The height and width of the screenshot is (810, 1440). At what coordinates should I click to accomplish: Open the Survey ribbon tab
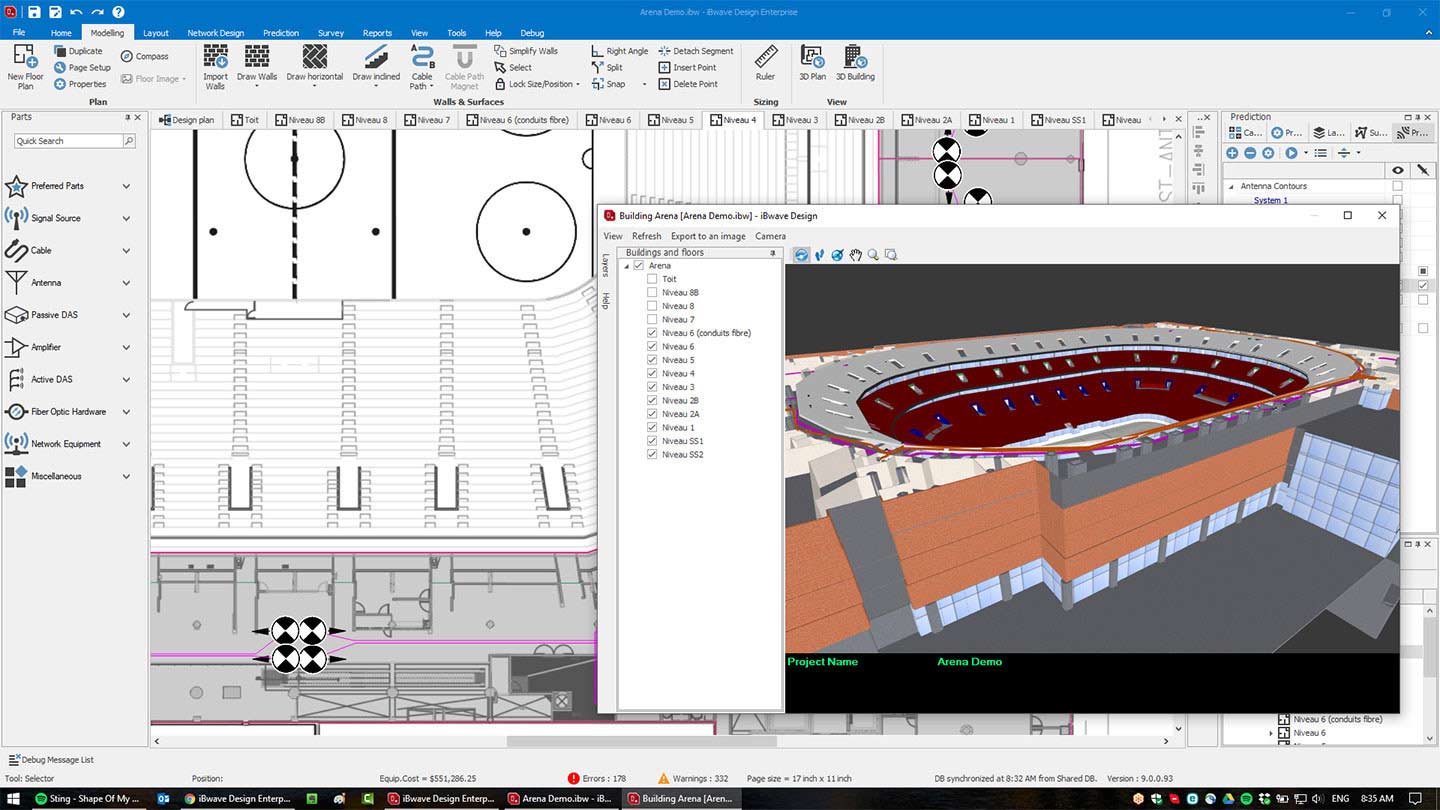coord(331,33)
